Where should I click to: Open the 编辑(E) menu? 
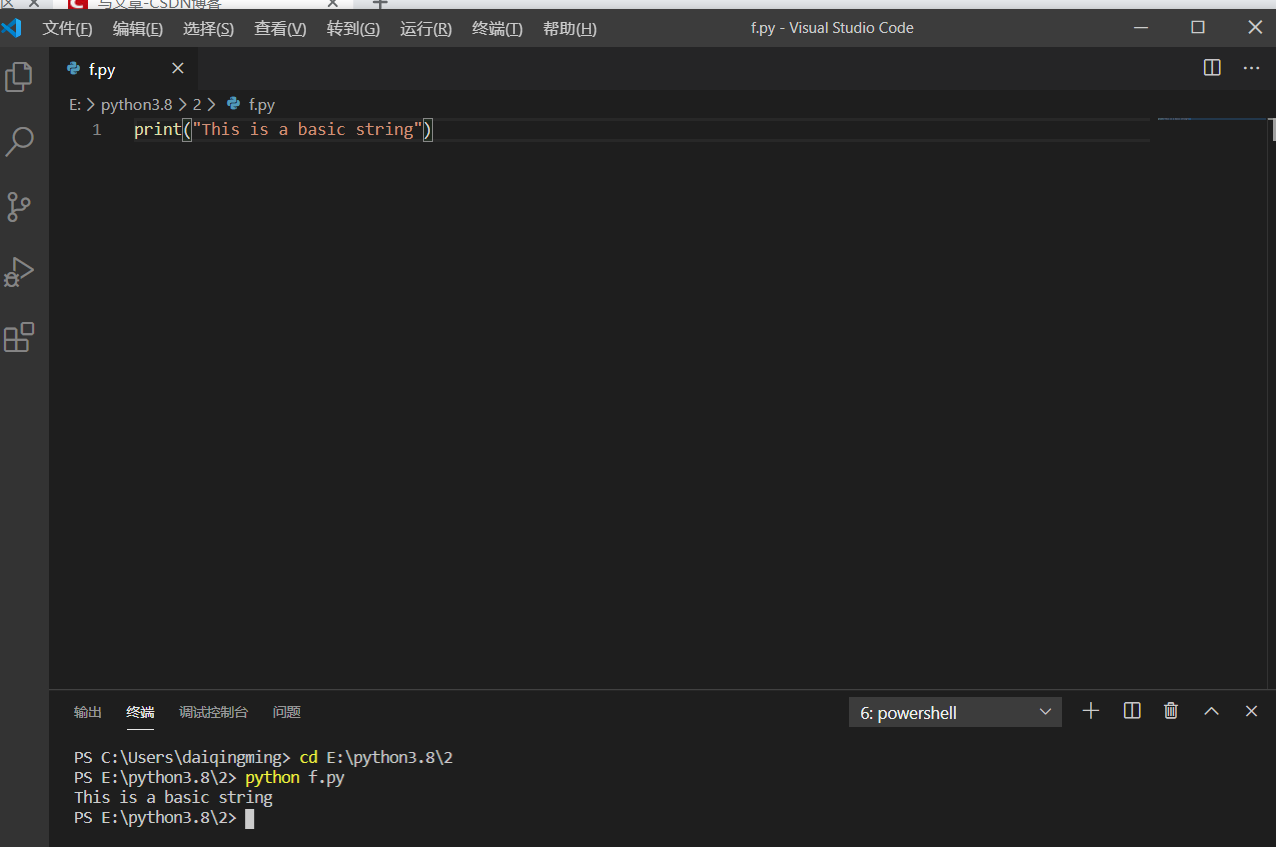point(138,29)
